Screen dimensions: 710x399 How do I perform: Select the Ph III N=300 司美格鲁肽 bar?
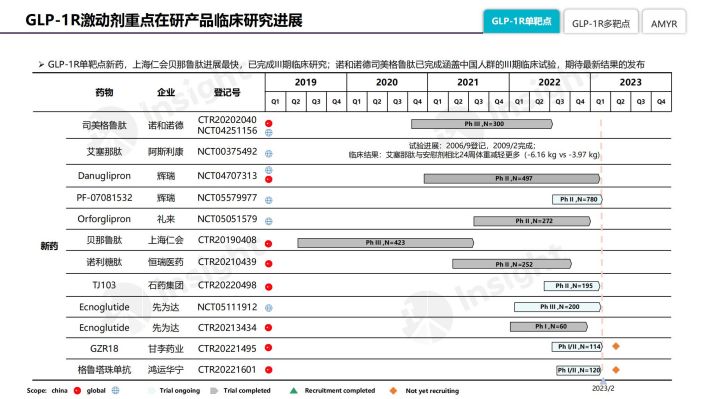tap(482, 124)
